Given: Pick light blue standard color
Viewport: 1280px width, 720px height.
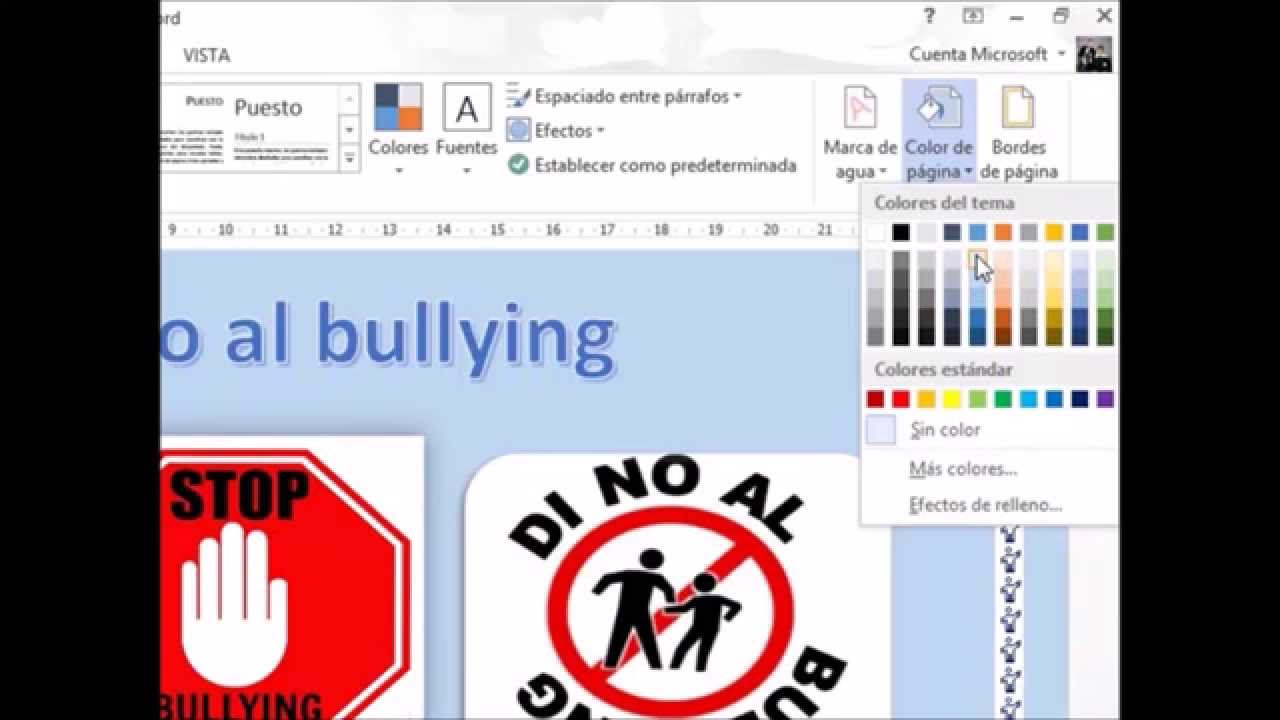Looking at the screenshot, I should click(1029, 399).
